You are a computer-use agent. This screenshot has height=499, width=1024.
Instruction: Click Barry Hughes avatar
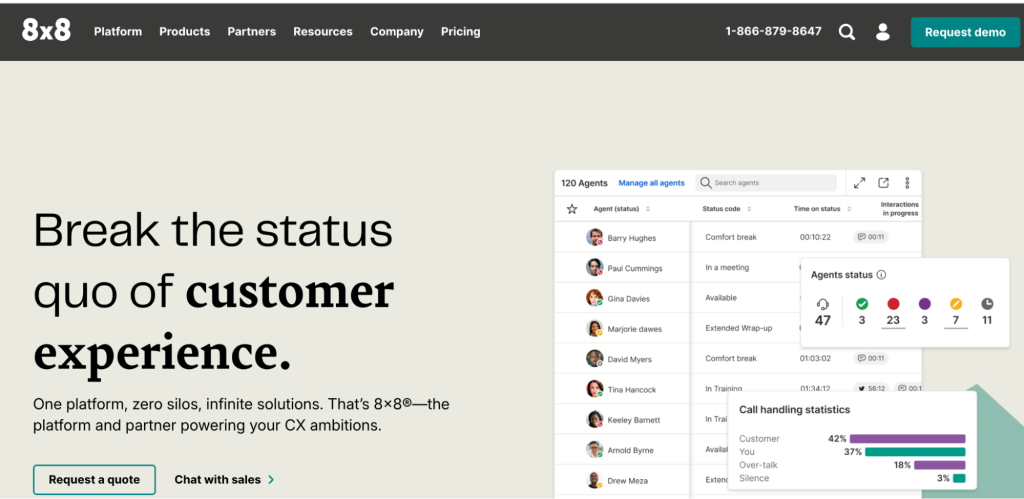coord(594,237)
